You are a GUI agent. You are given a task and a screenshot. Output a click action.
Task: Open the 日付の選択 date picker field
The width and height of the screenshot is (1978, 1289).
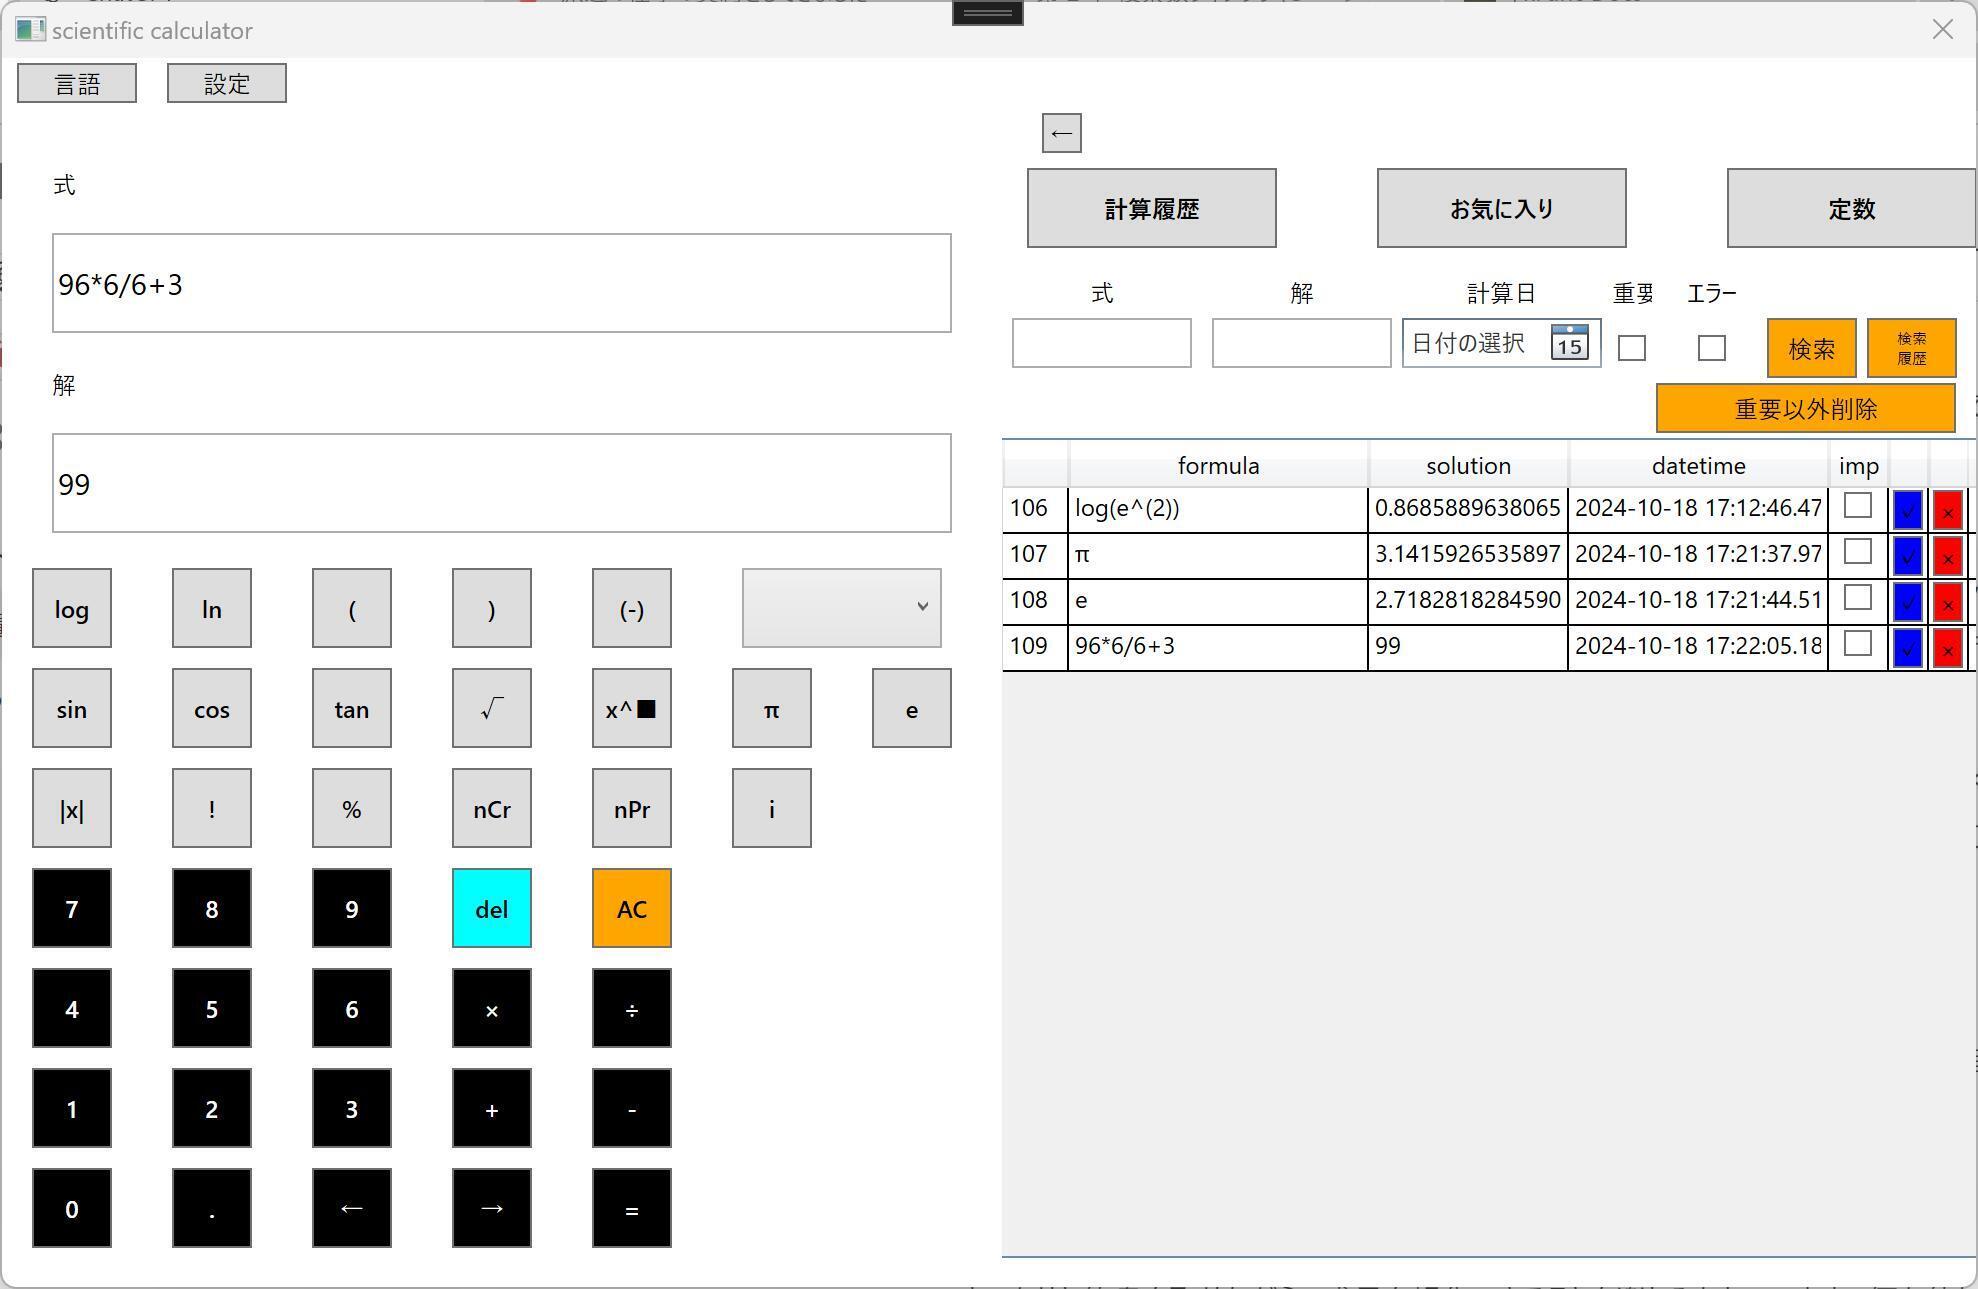pyautogui.click(x=1470, y=343)
